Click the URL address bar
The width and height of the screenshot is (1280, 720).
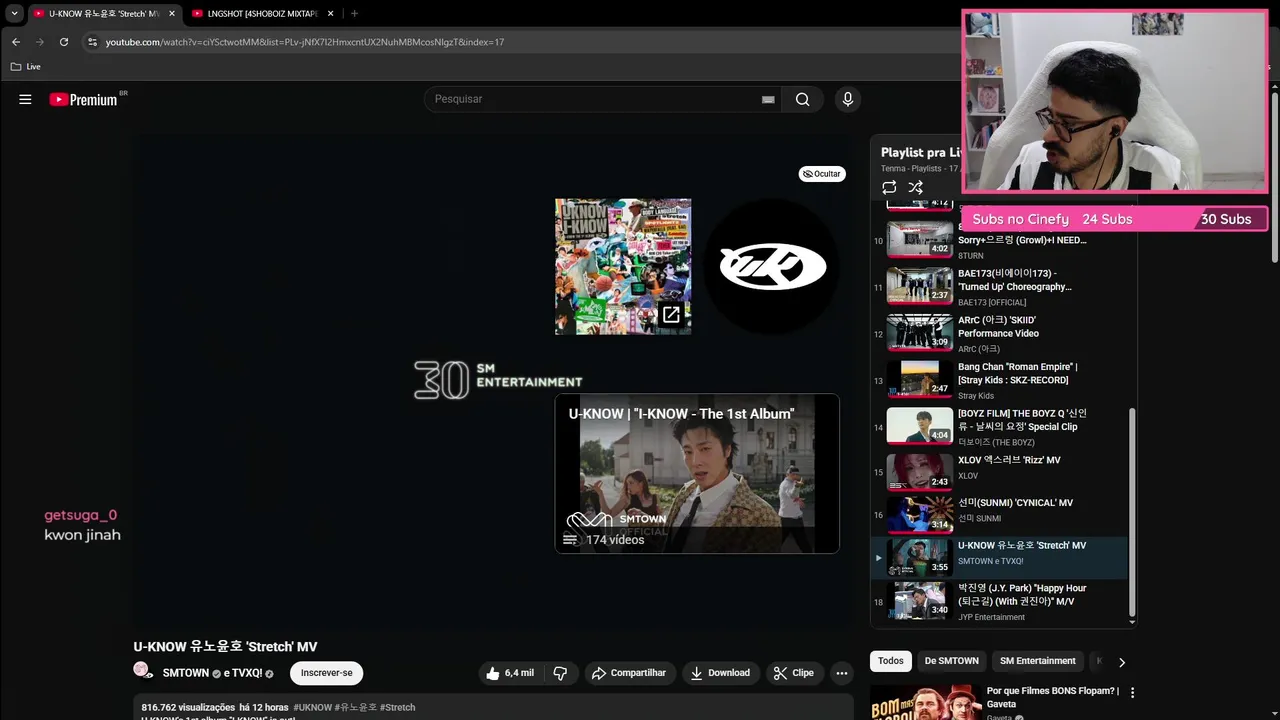pos(520,42)
